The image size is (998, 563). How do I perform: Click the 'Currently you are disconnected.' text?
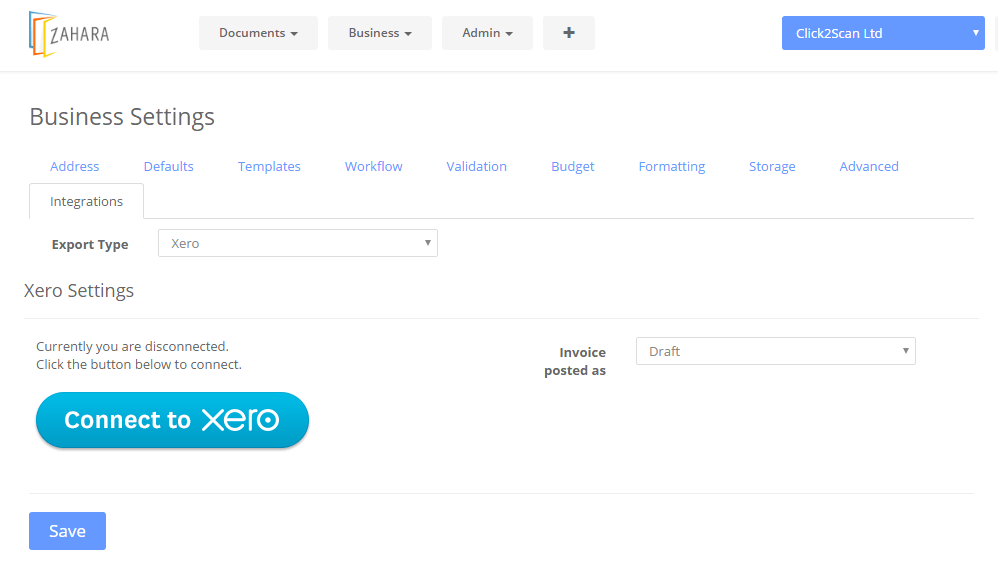tap(132, 347)
